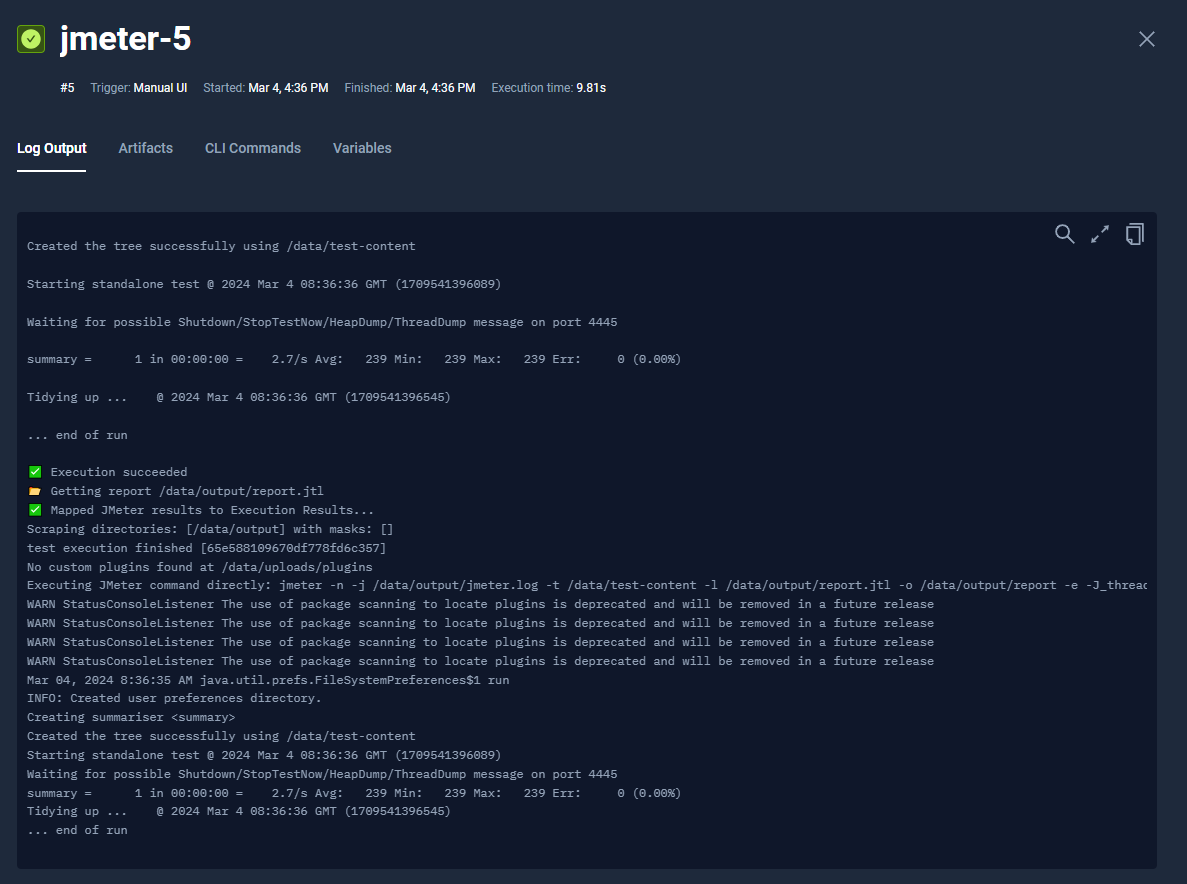Select the Log Output tab
The height and width of the screenshot is (884, 1187).
(x=51, y=148)
